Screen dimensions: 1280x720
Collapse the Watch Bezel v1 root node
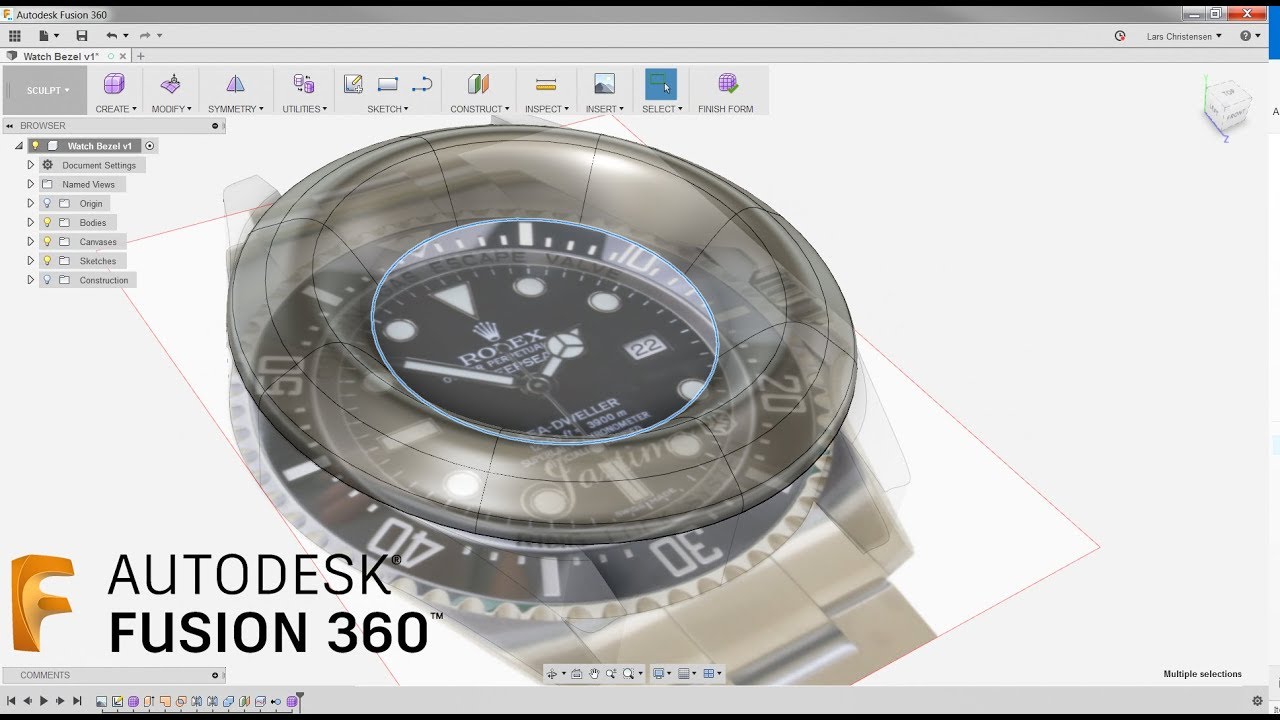click(x=19, y=146)
